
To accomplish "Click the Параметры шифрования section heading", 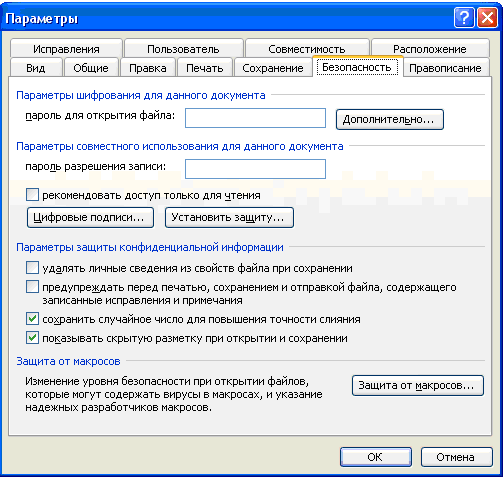I will [x=141, y=95].
